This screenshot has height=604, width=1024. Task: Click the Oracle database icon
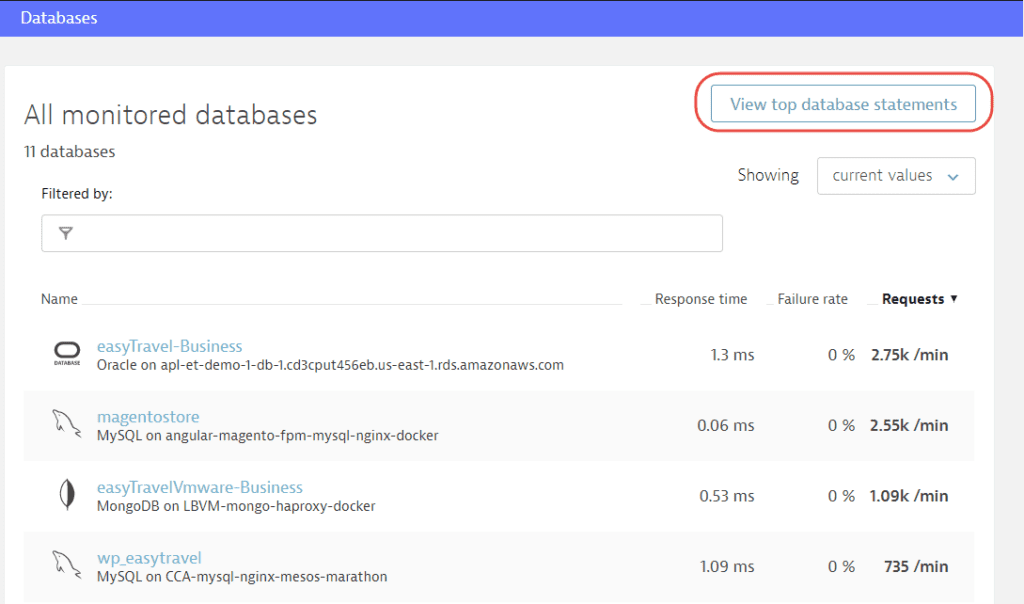tap(67, 353)
